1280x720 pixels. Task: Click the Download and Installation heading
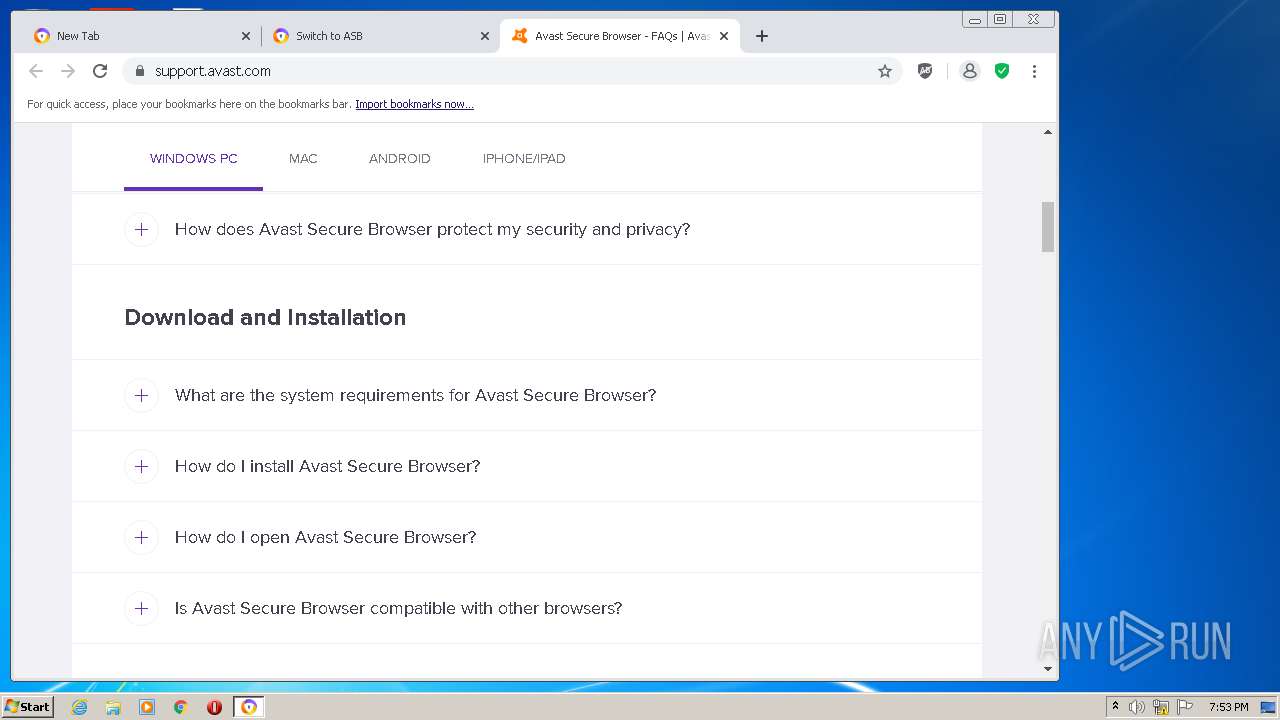265,317
